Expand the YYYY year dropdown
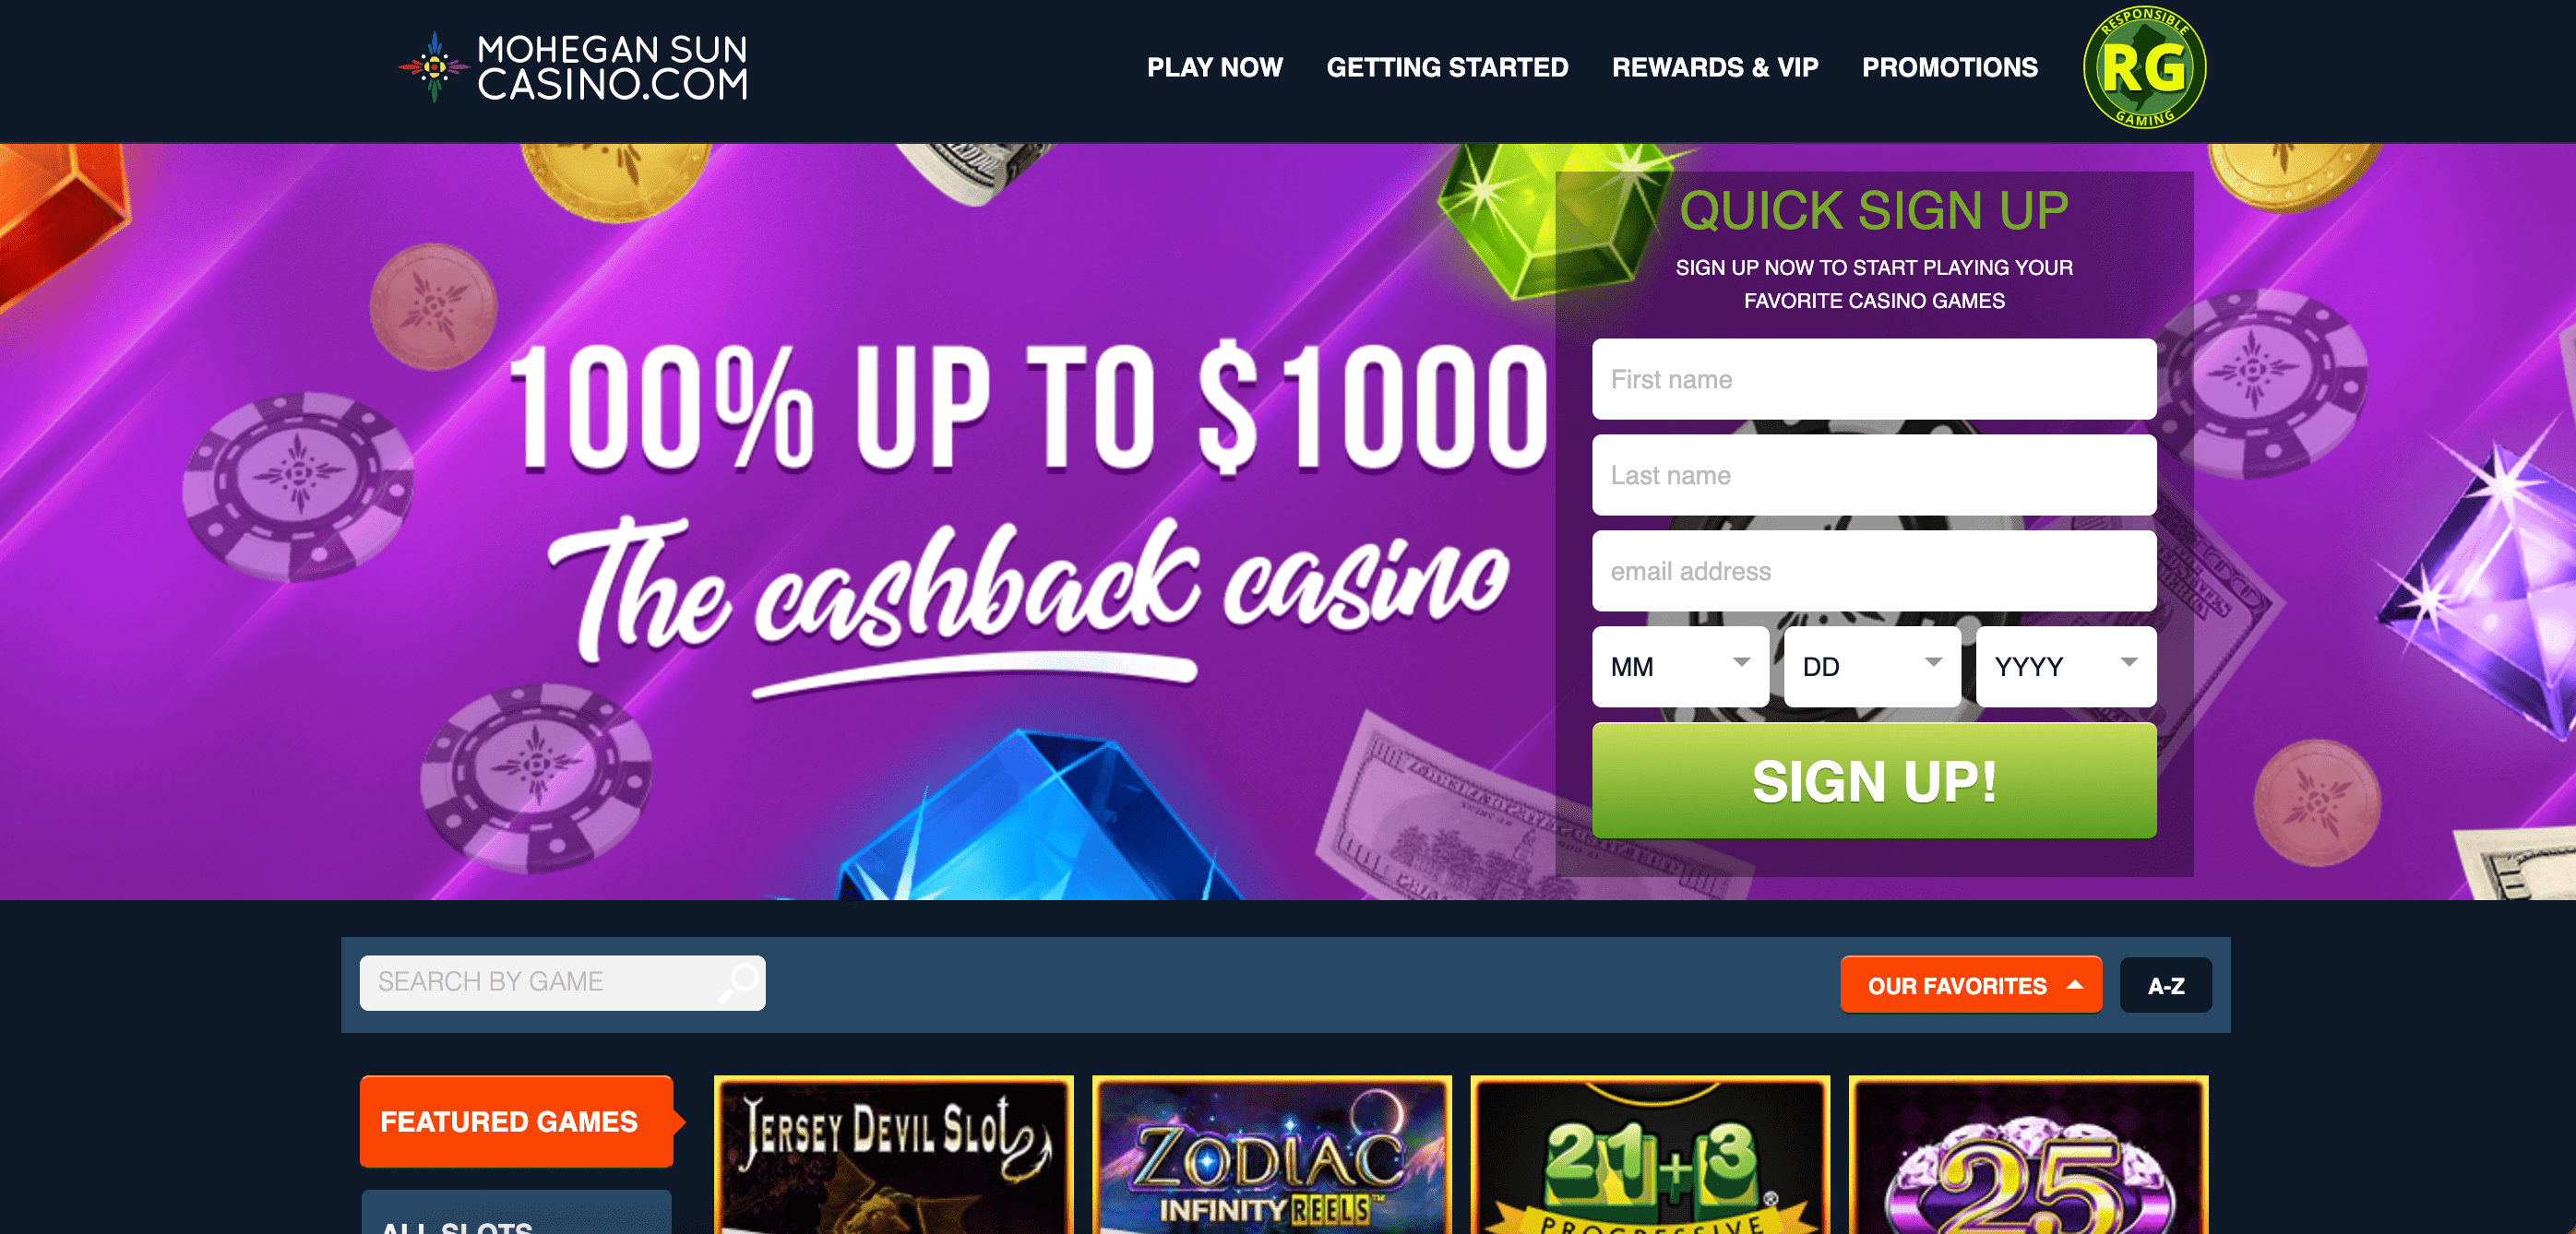2576x1234 pixels. pyautogui.click(x=2066, y=666)
